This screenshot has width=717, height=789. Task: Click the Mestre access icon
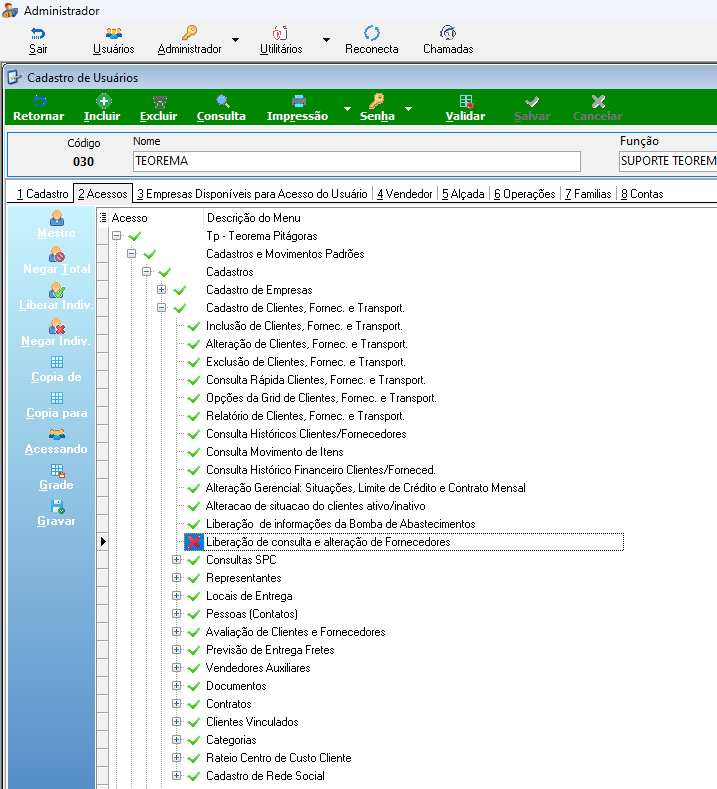tap(56, 218)
